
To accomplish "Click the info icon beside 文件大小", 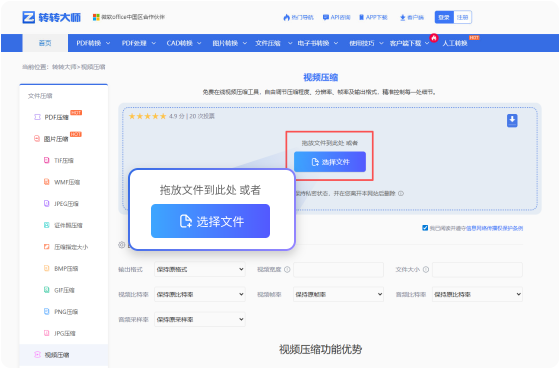I will coord(426,270).
